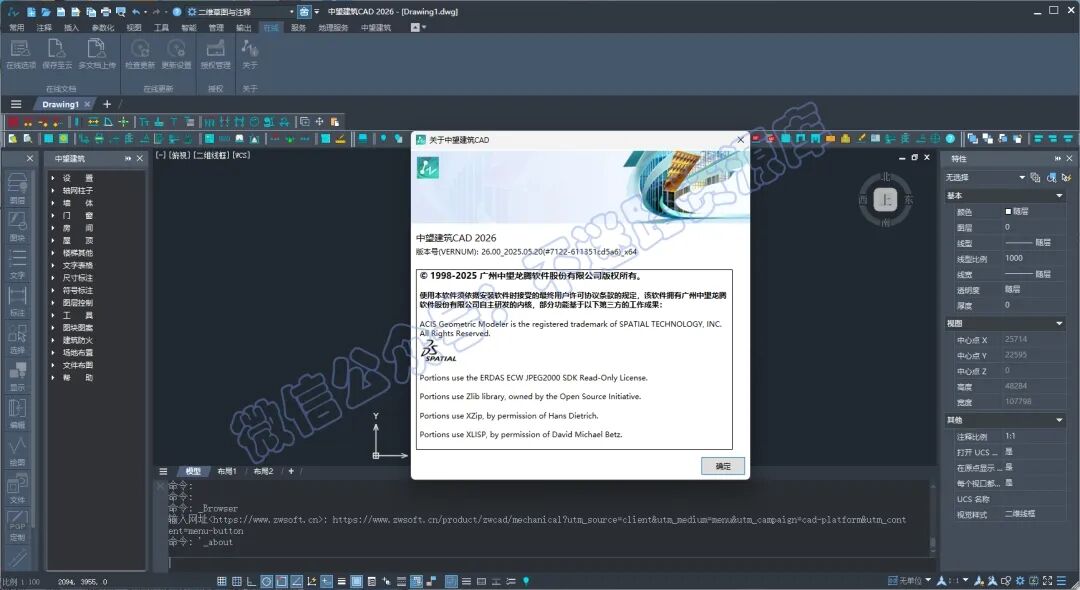1080x590 pixels.
Task: Click the New file icon in quick access toolbar
Action: tap(32, 12)
